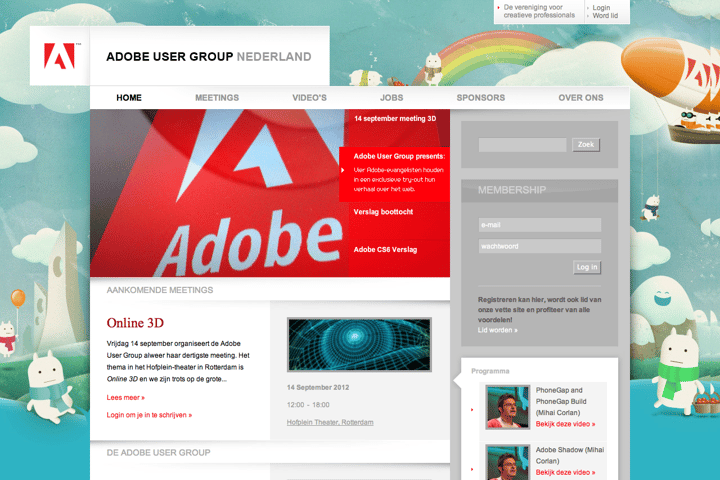The height and width of the screenshot is (480, 720).
Task: Click the 'AANKOMENDE MEETINGS' section heading
Action: click(x=160, y=290)
